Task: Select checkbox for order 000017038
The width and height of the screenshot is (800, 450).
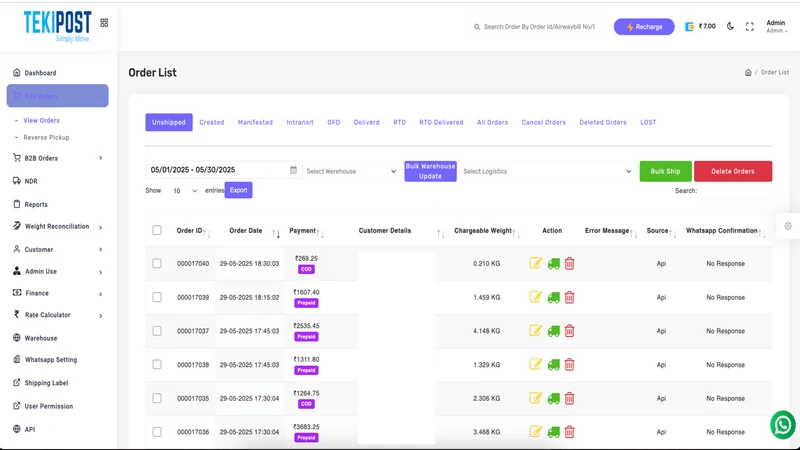Action: [x=157, y=364]
